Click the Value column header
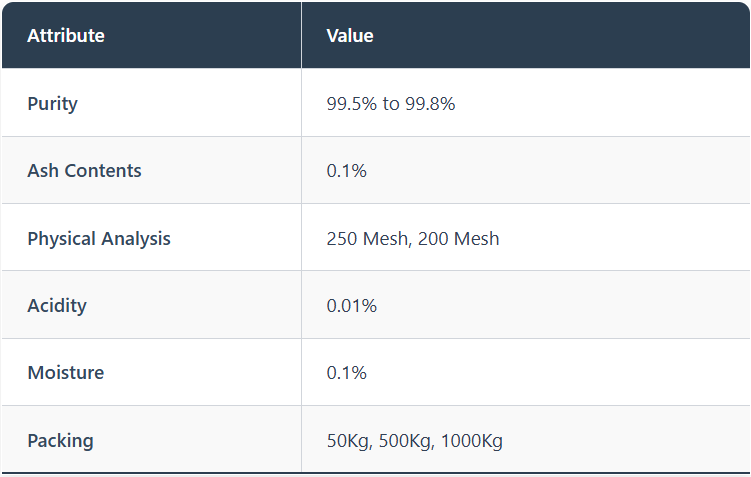This screenshot has width=751, height=477. 350,36
